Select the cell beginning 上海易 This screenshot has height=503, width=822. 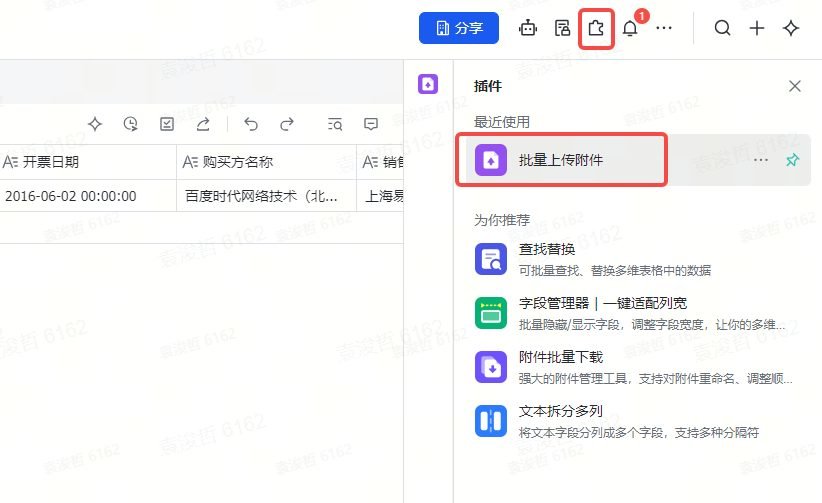(x=380, y=196)
